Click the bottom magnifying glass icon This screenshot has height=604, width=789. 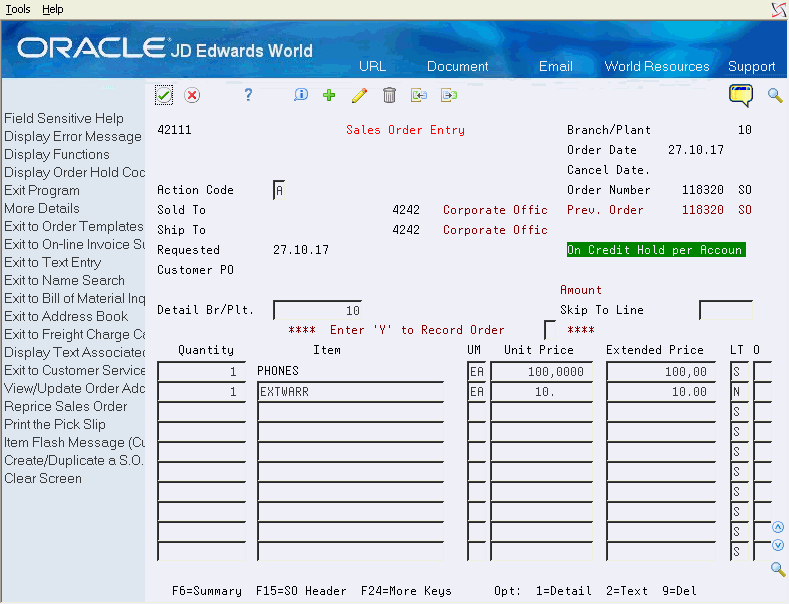(x=778, y=569)
